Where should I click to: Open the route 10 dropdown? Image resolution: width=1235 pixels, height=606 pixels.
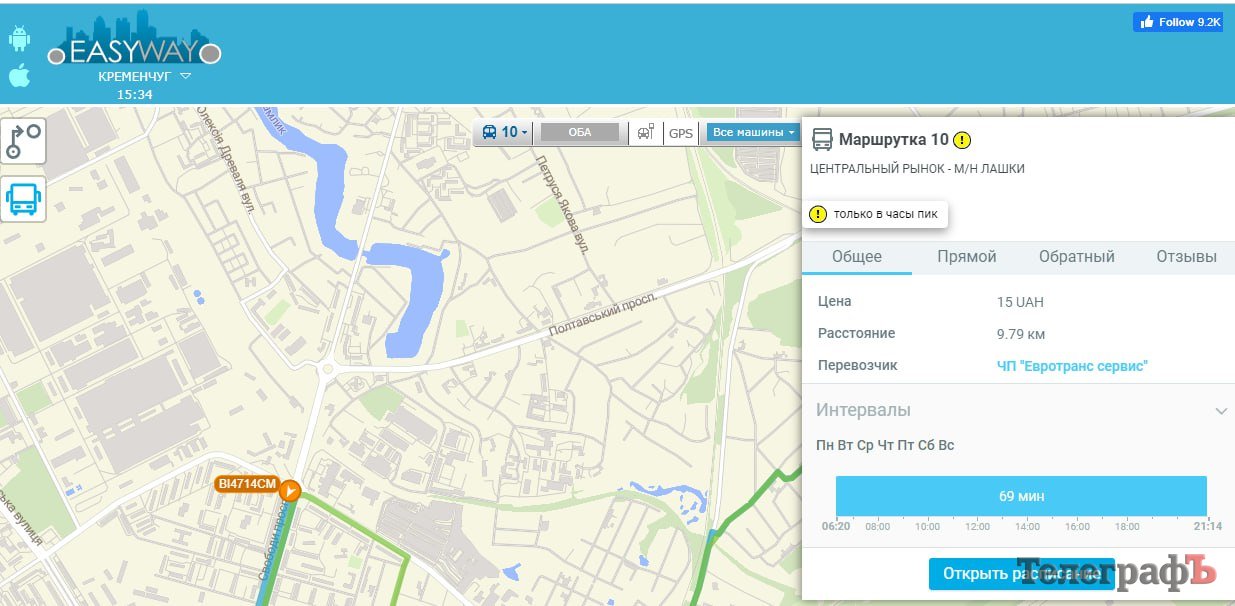pyautogui.click(x=505, y=133)
